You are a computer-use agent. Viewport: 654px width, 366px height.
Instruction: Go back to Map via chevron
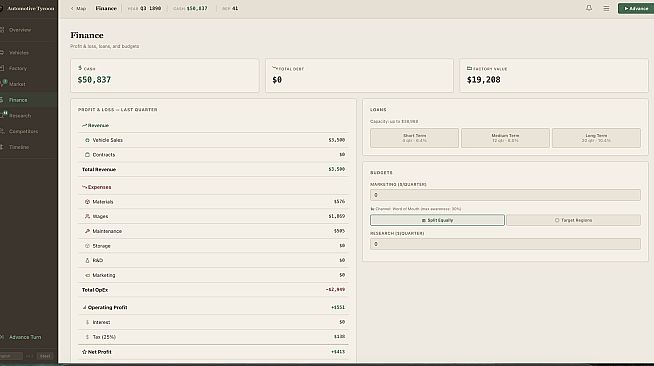[x=78, y=8]
